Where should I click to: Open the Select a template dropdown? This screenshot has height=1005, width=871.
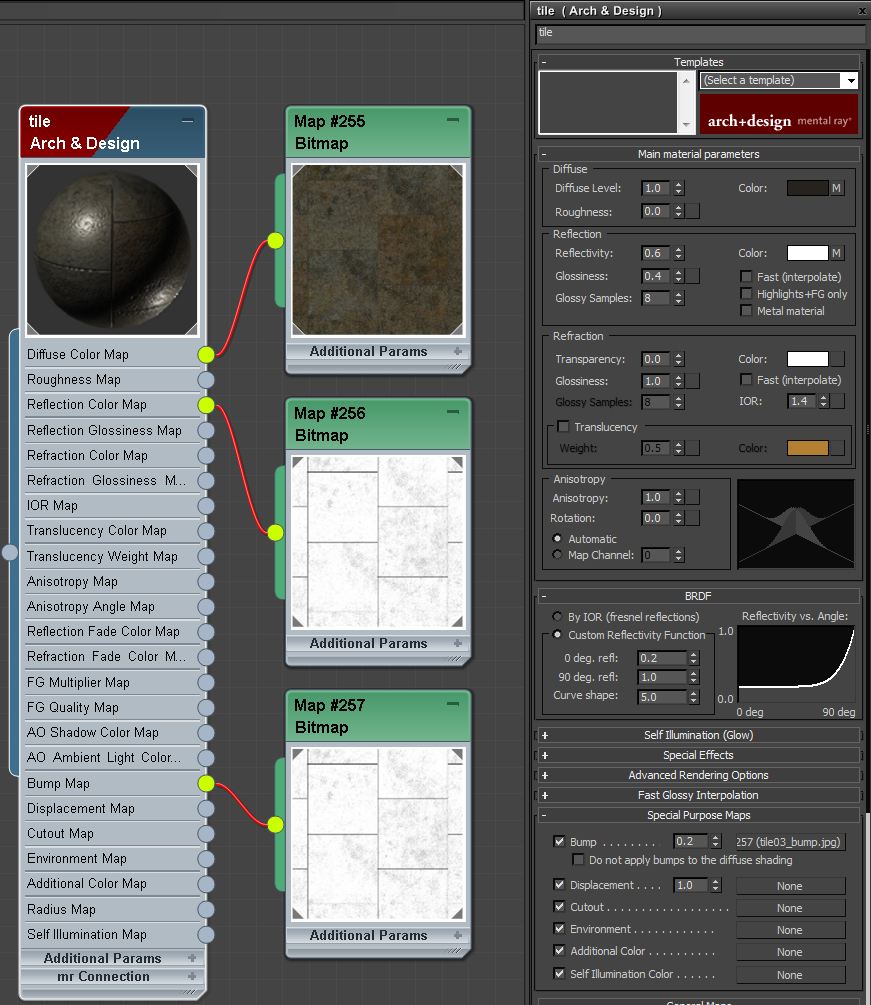pos(850,80)
